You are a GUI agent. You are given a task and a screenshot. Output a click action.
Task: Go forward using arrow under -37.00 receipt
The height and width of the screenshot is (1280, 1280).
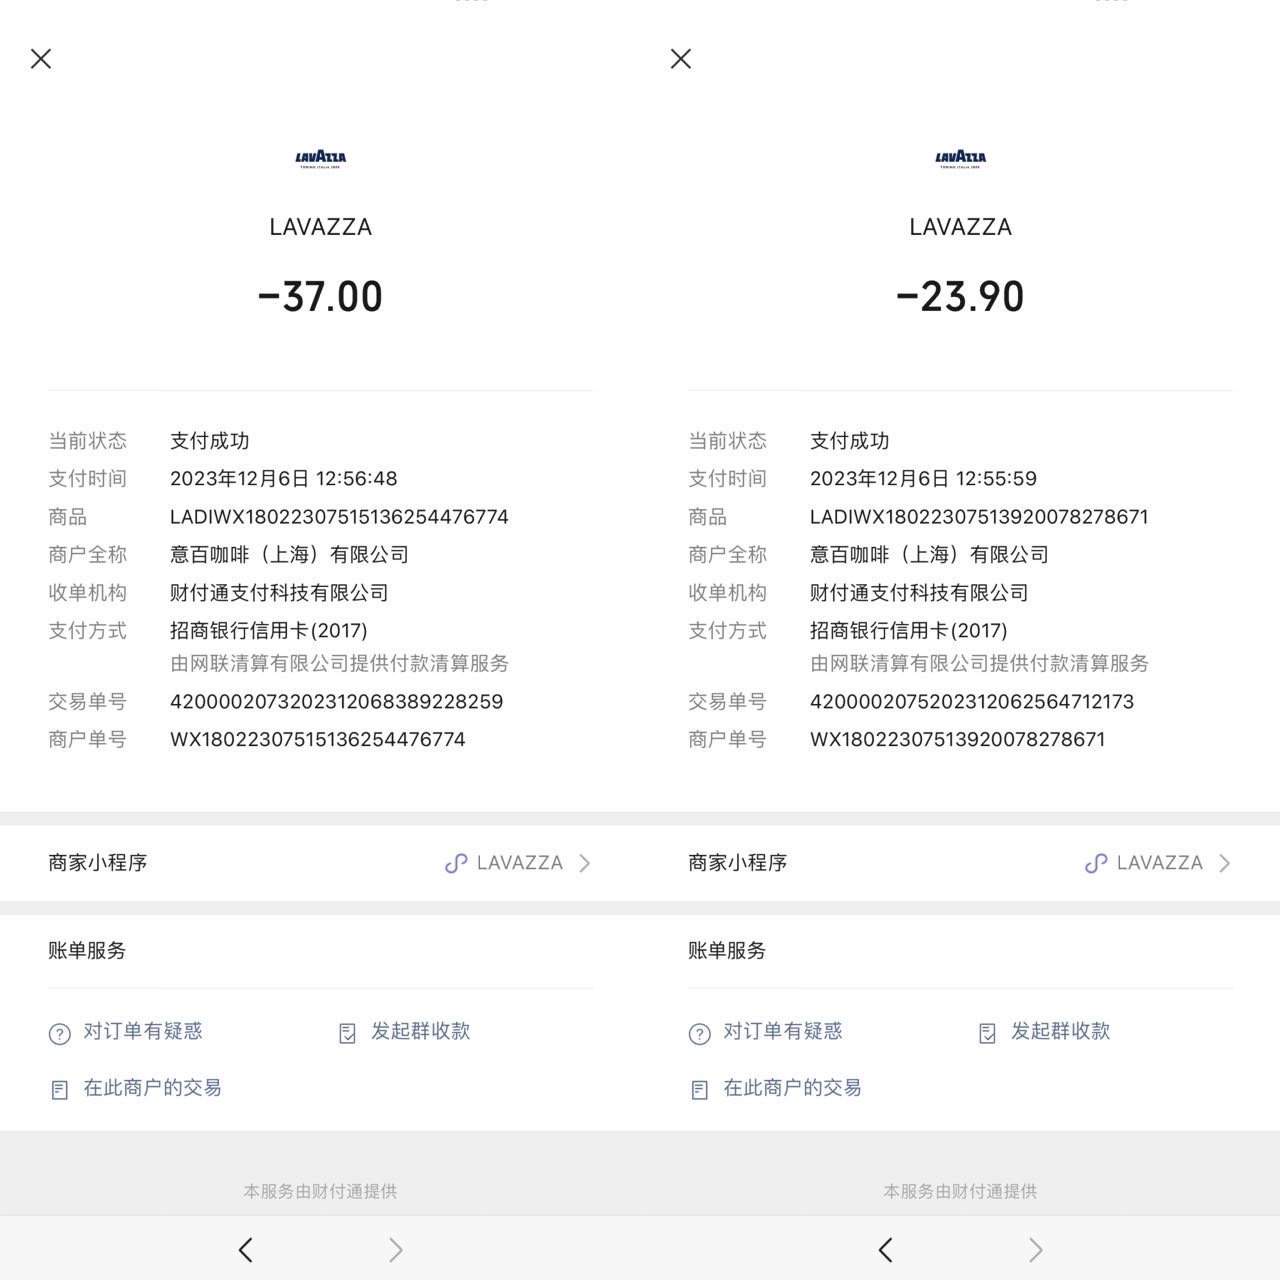tap(396, 1249)
